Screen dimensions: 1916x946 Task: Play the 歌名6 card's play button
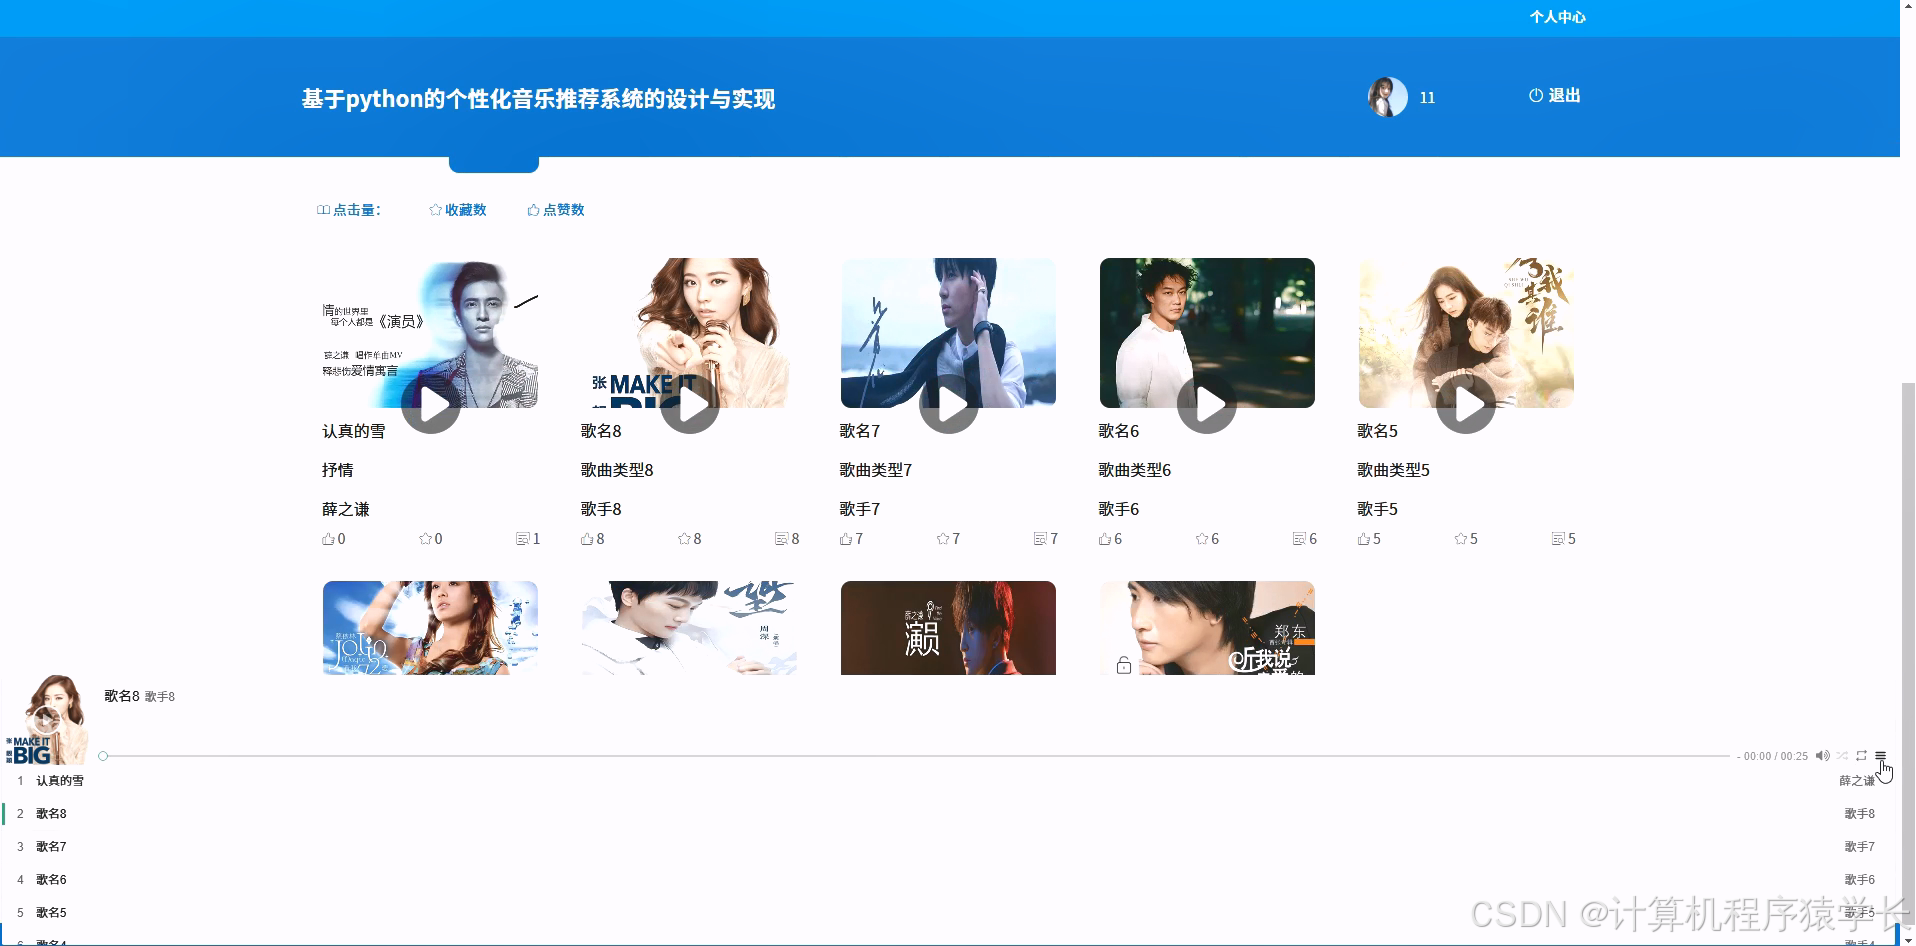click(x=1207, y=404)
